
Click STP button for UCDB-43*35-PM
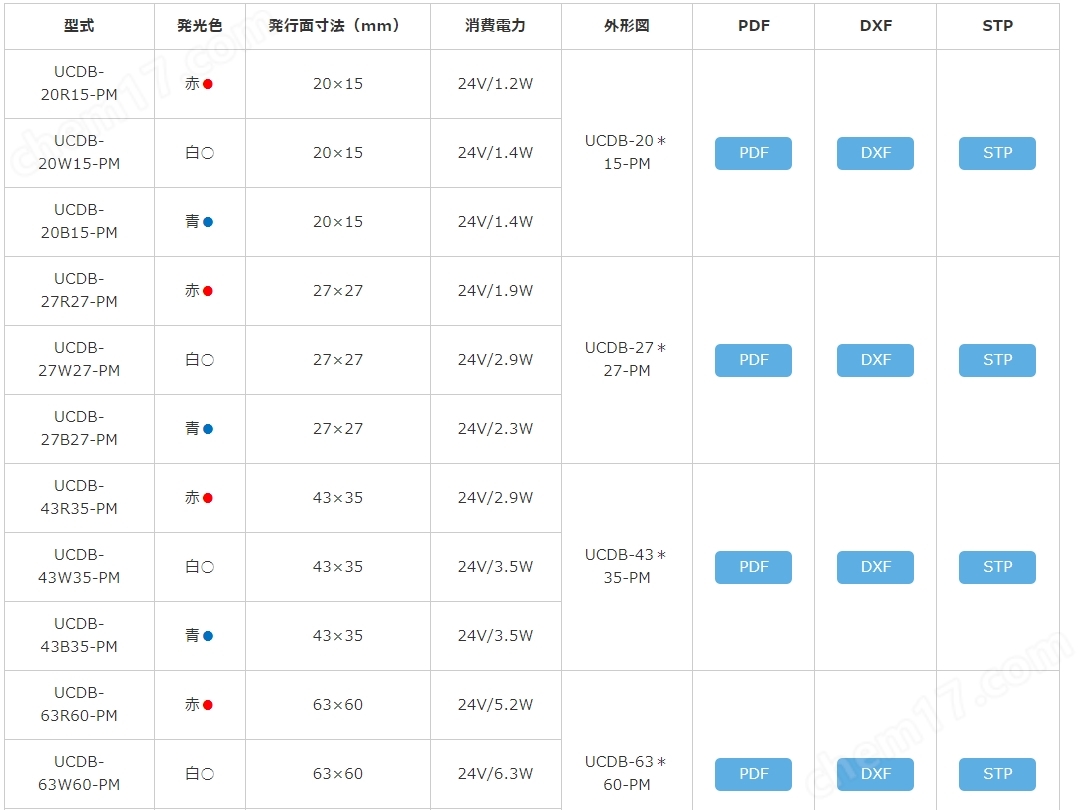point(997,567)
